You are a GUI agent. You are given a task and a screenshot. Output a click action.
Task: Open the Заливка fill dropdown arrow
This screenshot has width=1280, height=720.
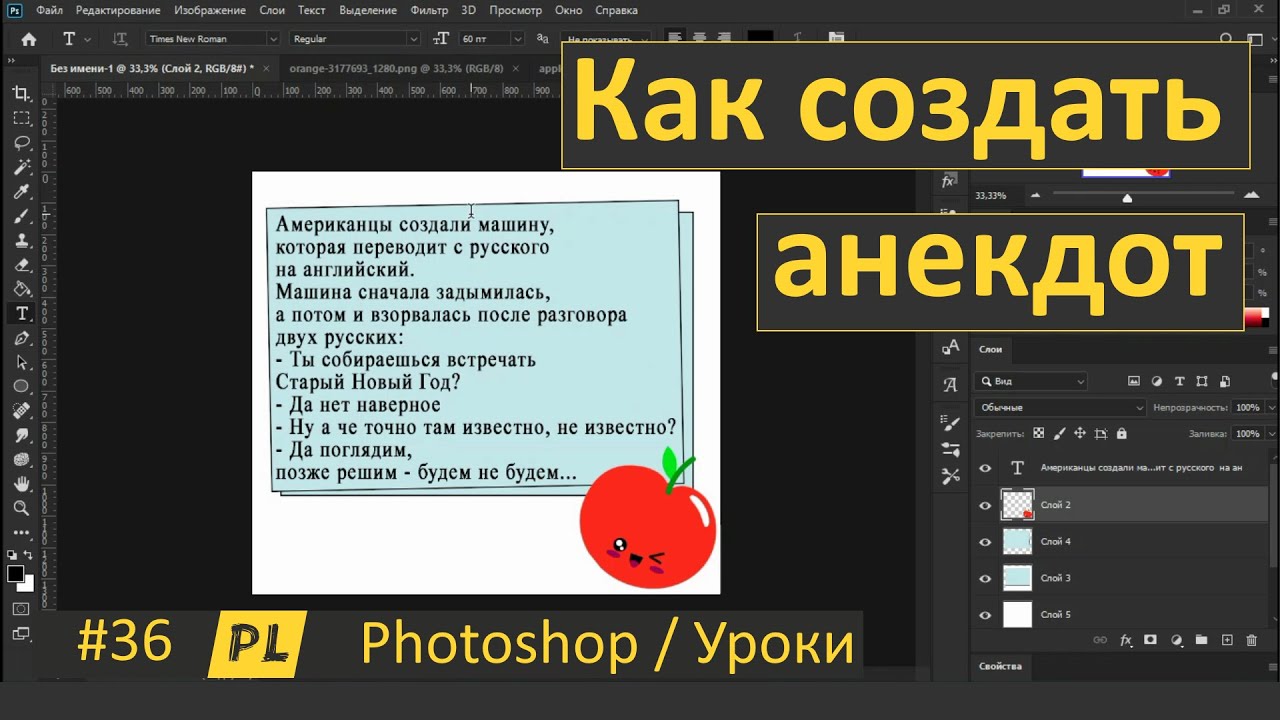pos(1271,434)
